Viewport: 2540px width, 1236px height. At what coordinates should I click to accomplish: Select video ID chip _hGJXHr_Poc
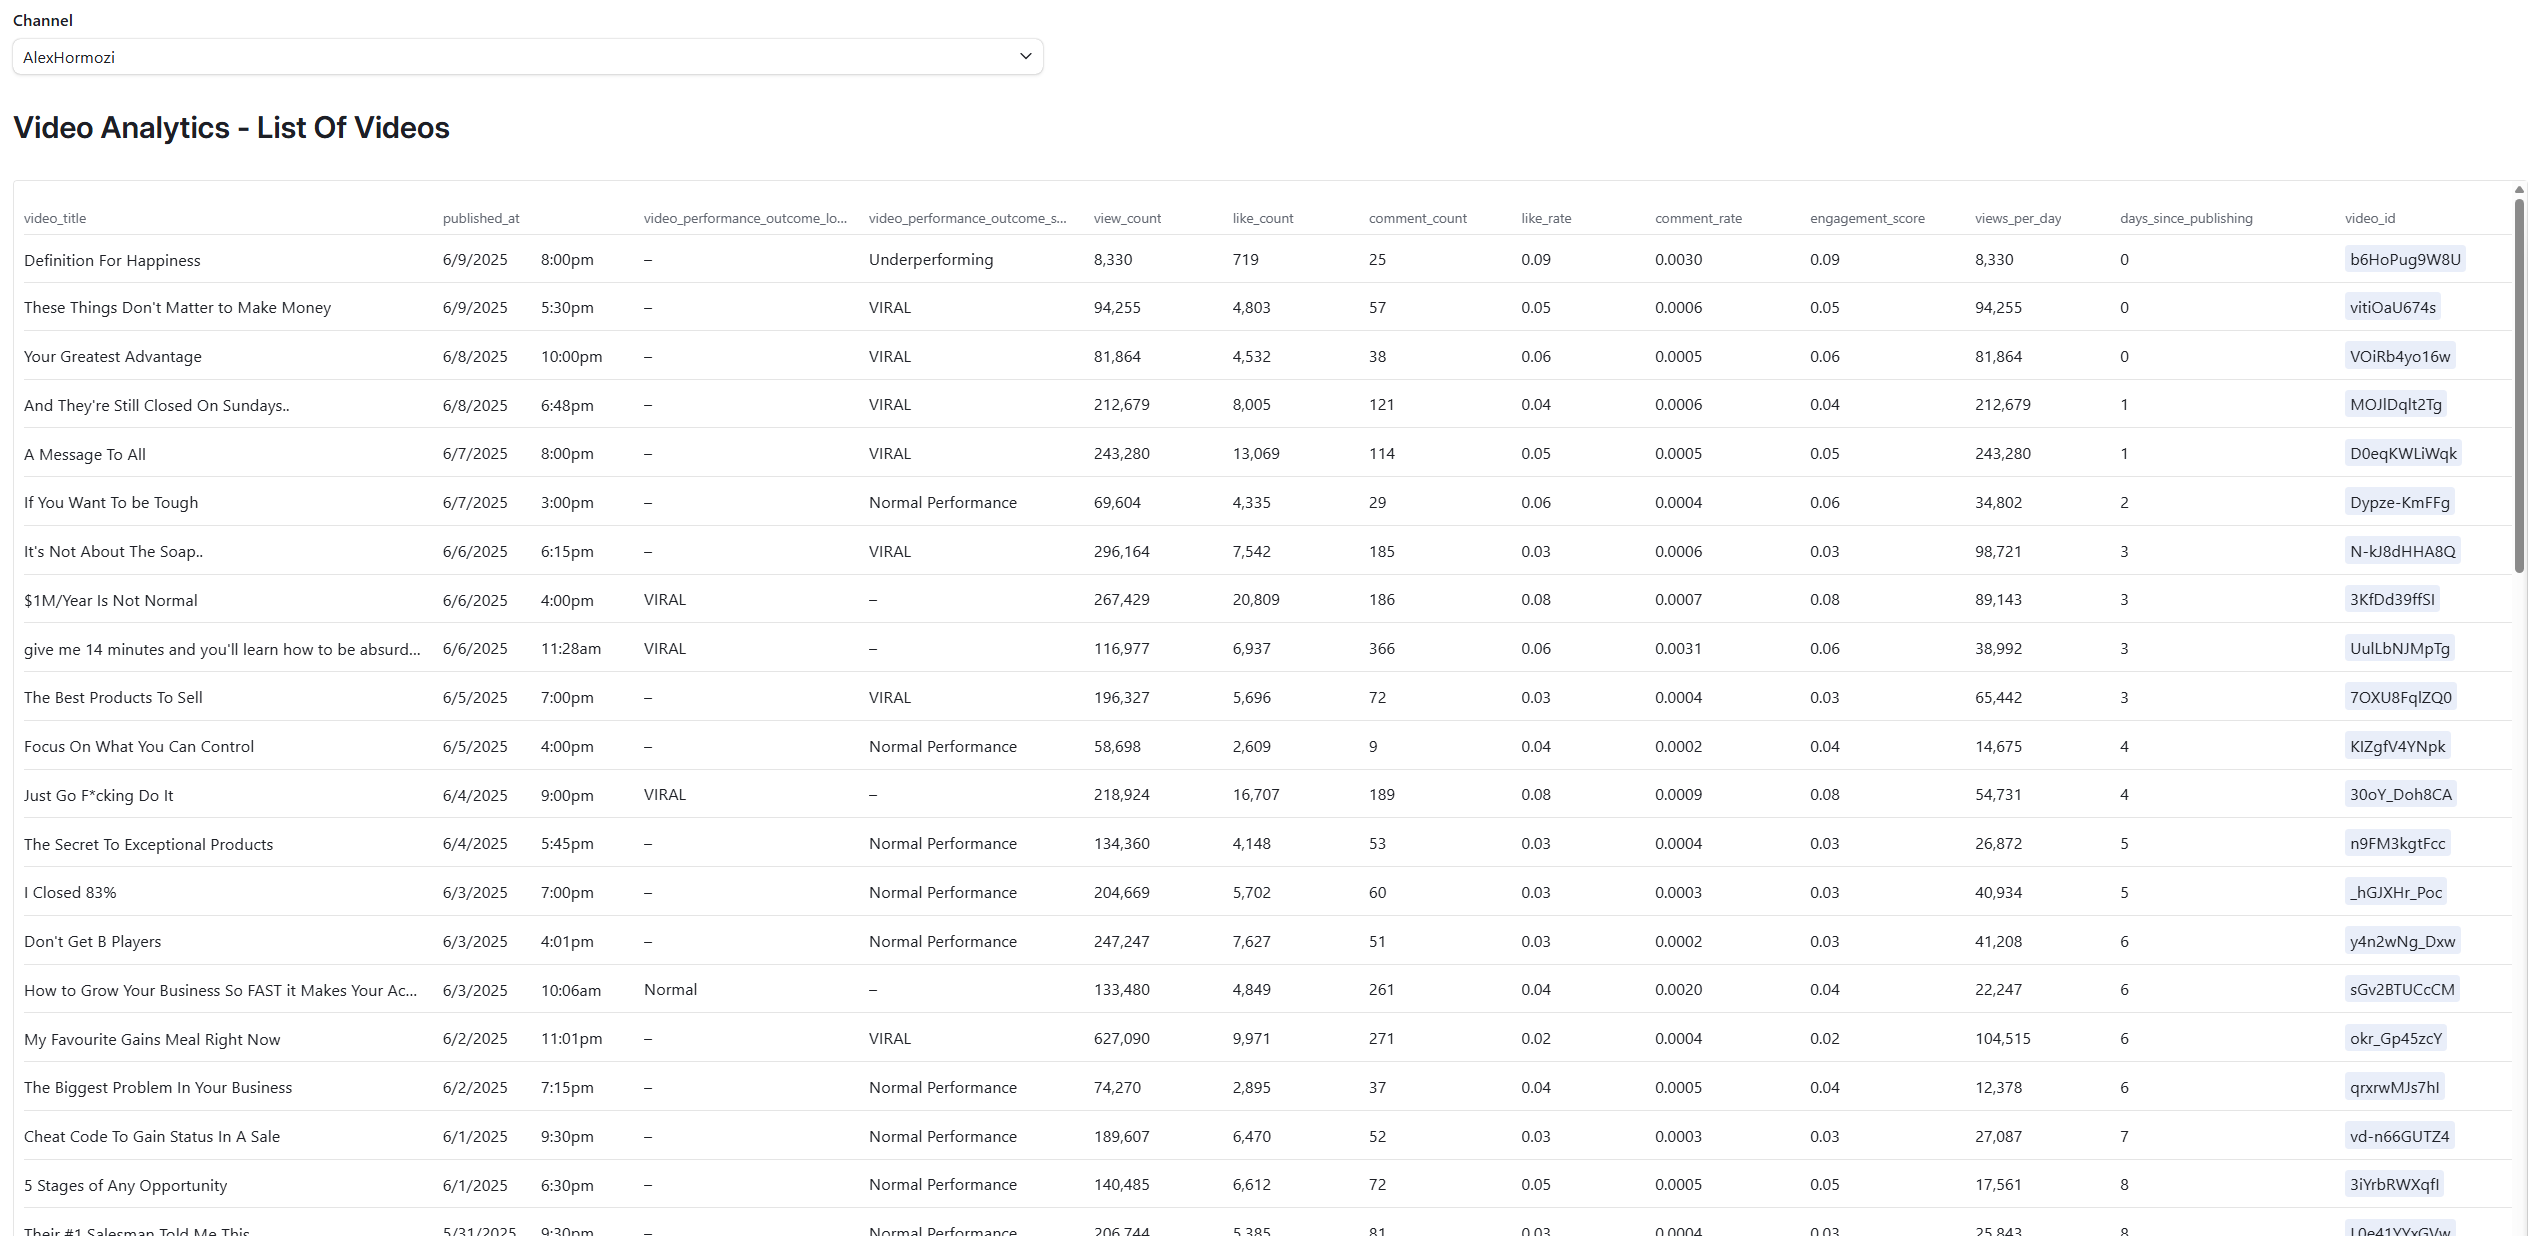[2395, 892]
